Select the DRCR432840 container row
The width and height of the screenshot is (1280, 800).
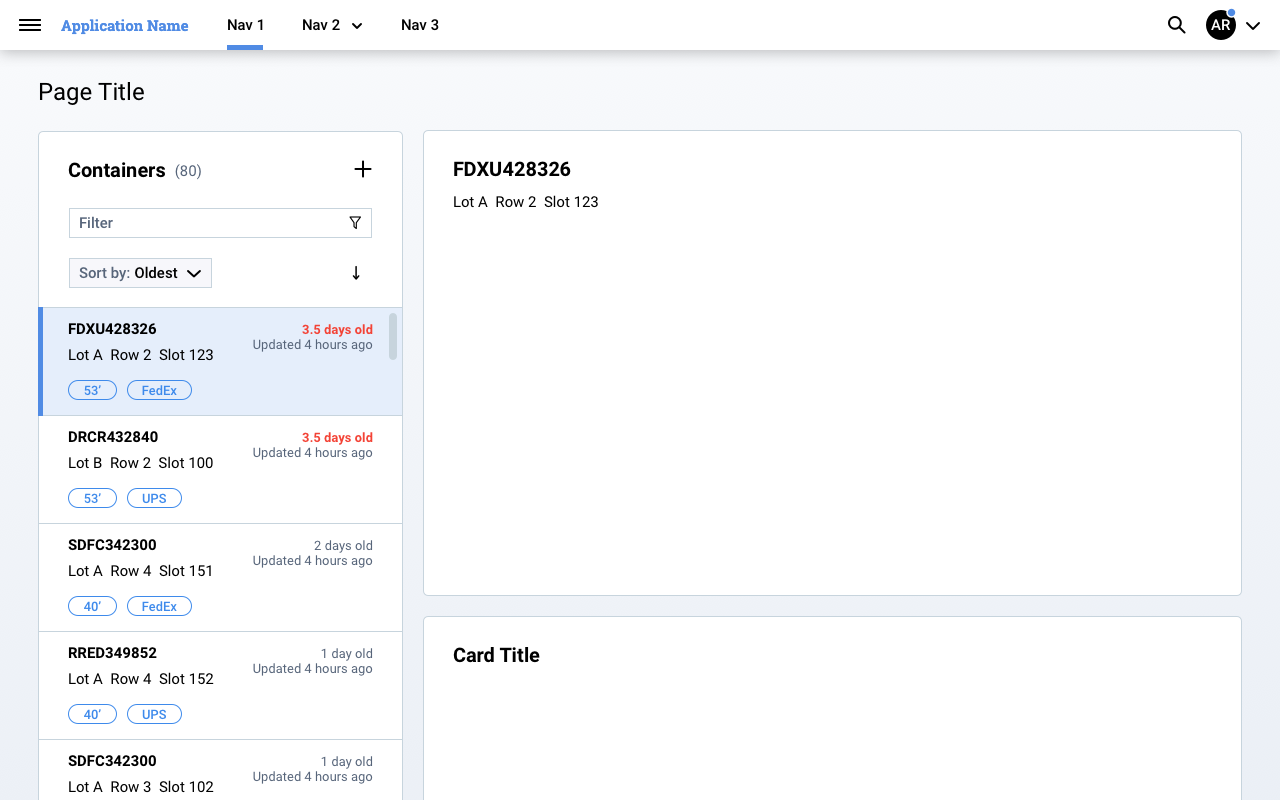(x=220, y=470)
